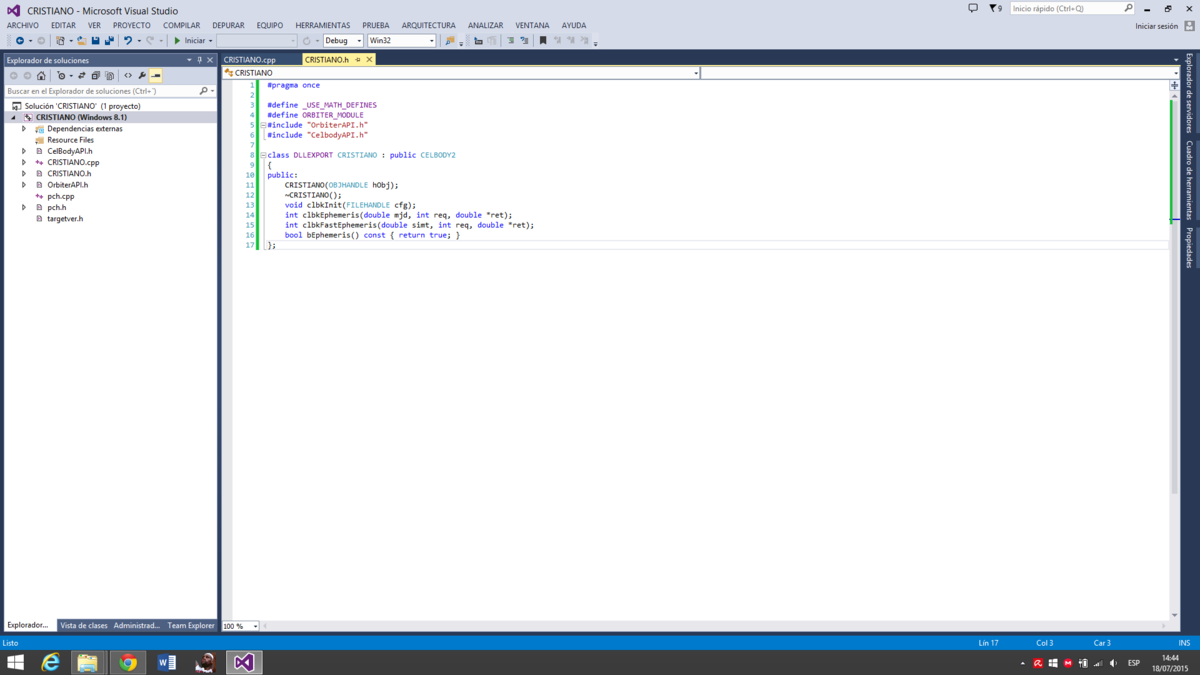Viewport: 1200px width, 675px height.
Task: Open the Win32 platform dropdown
Action: pyautogui.click(x=401, y=41)
